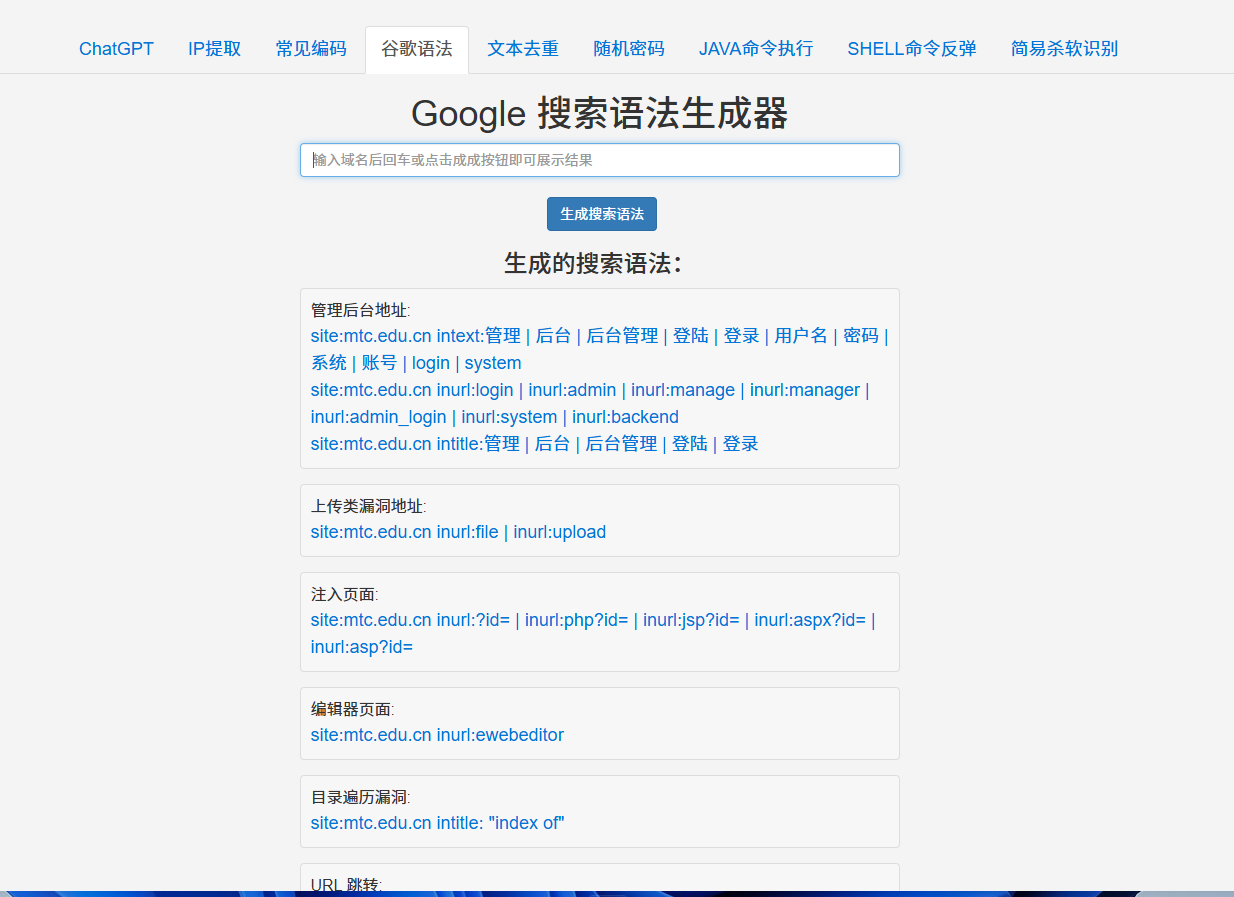Screen dimensions: 1234x897
Task: Open the ChatGPT tab
Action: (x=116, y=49)
